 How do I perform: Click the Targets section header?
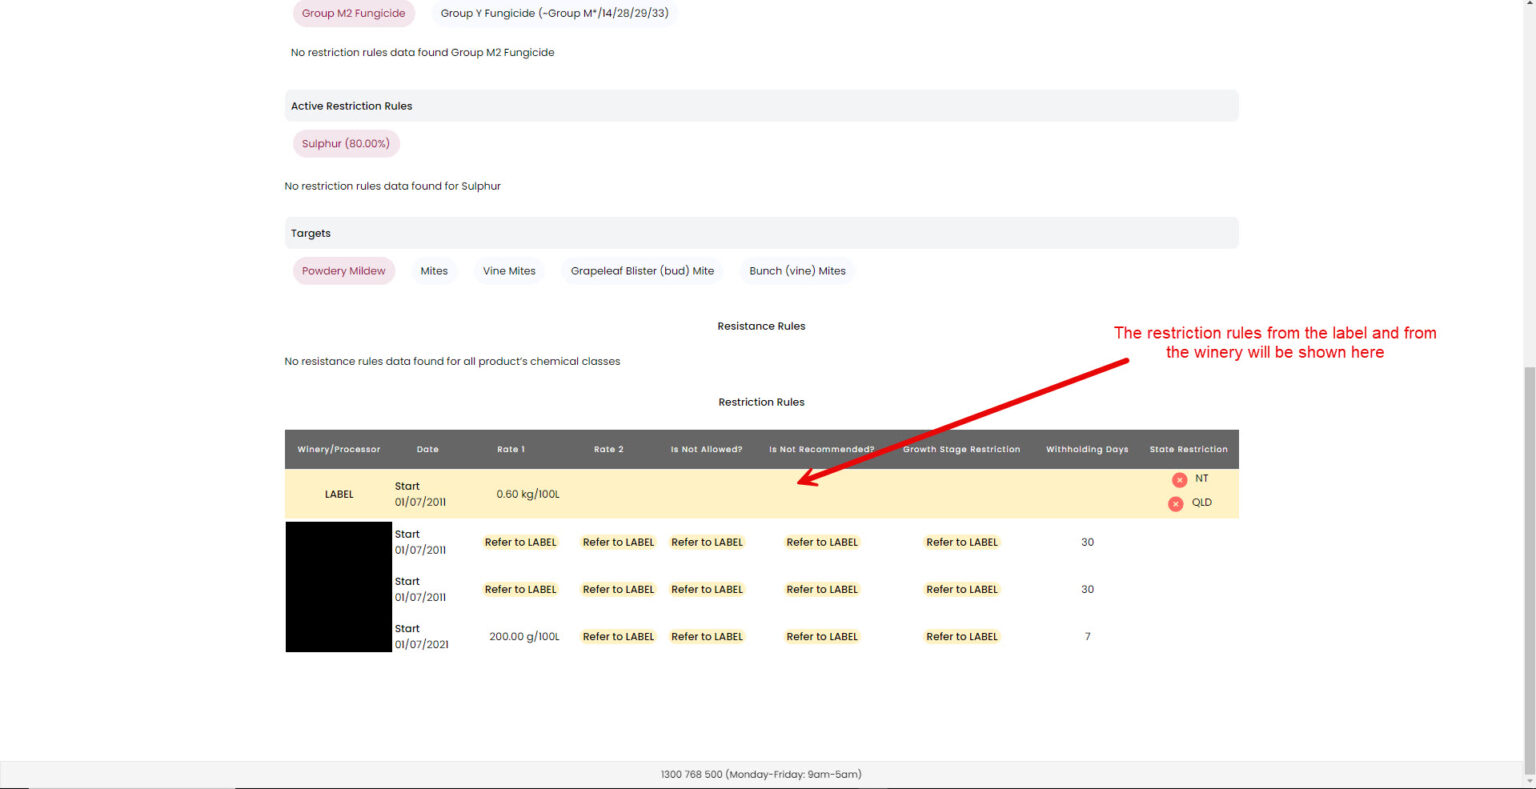point(762,233)
